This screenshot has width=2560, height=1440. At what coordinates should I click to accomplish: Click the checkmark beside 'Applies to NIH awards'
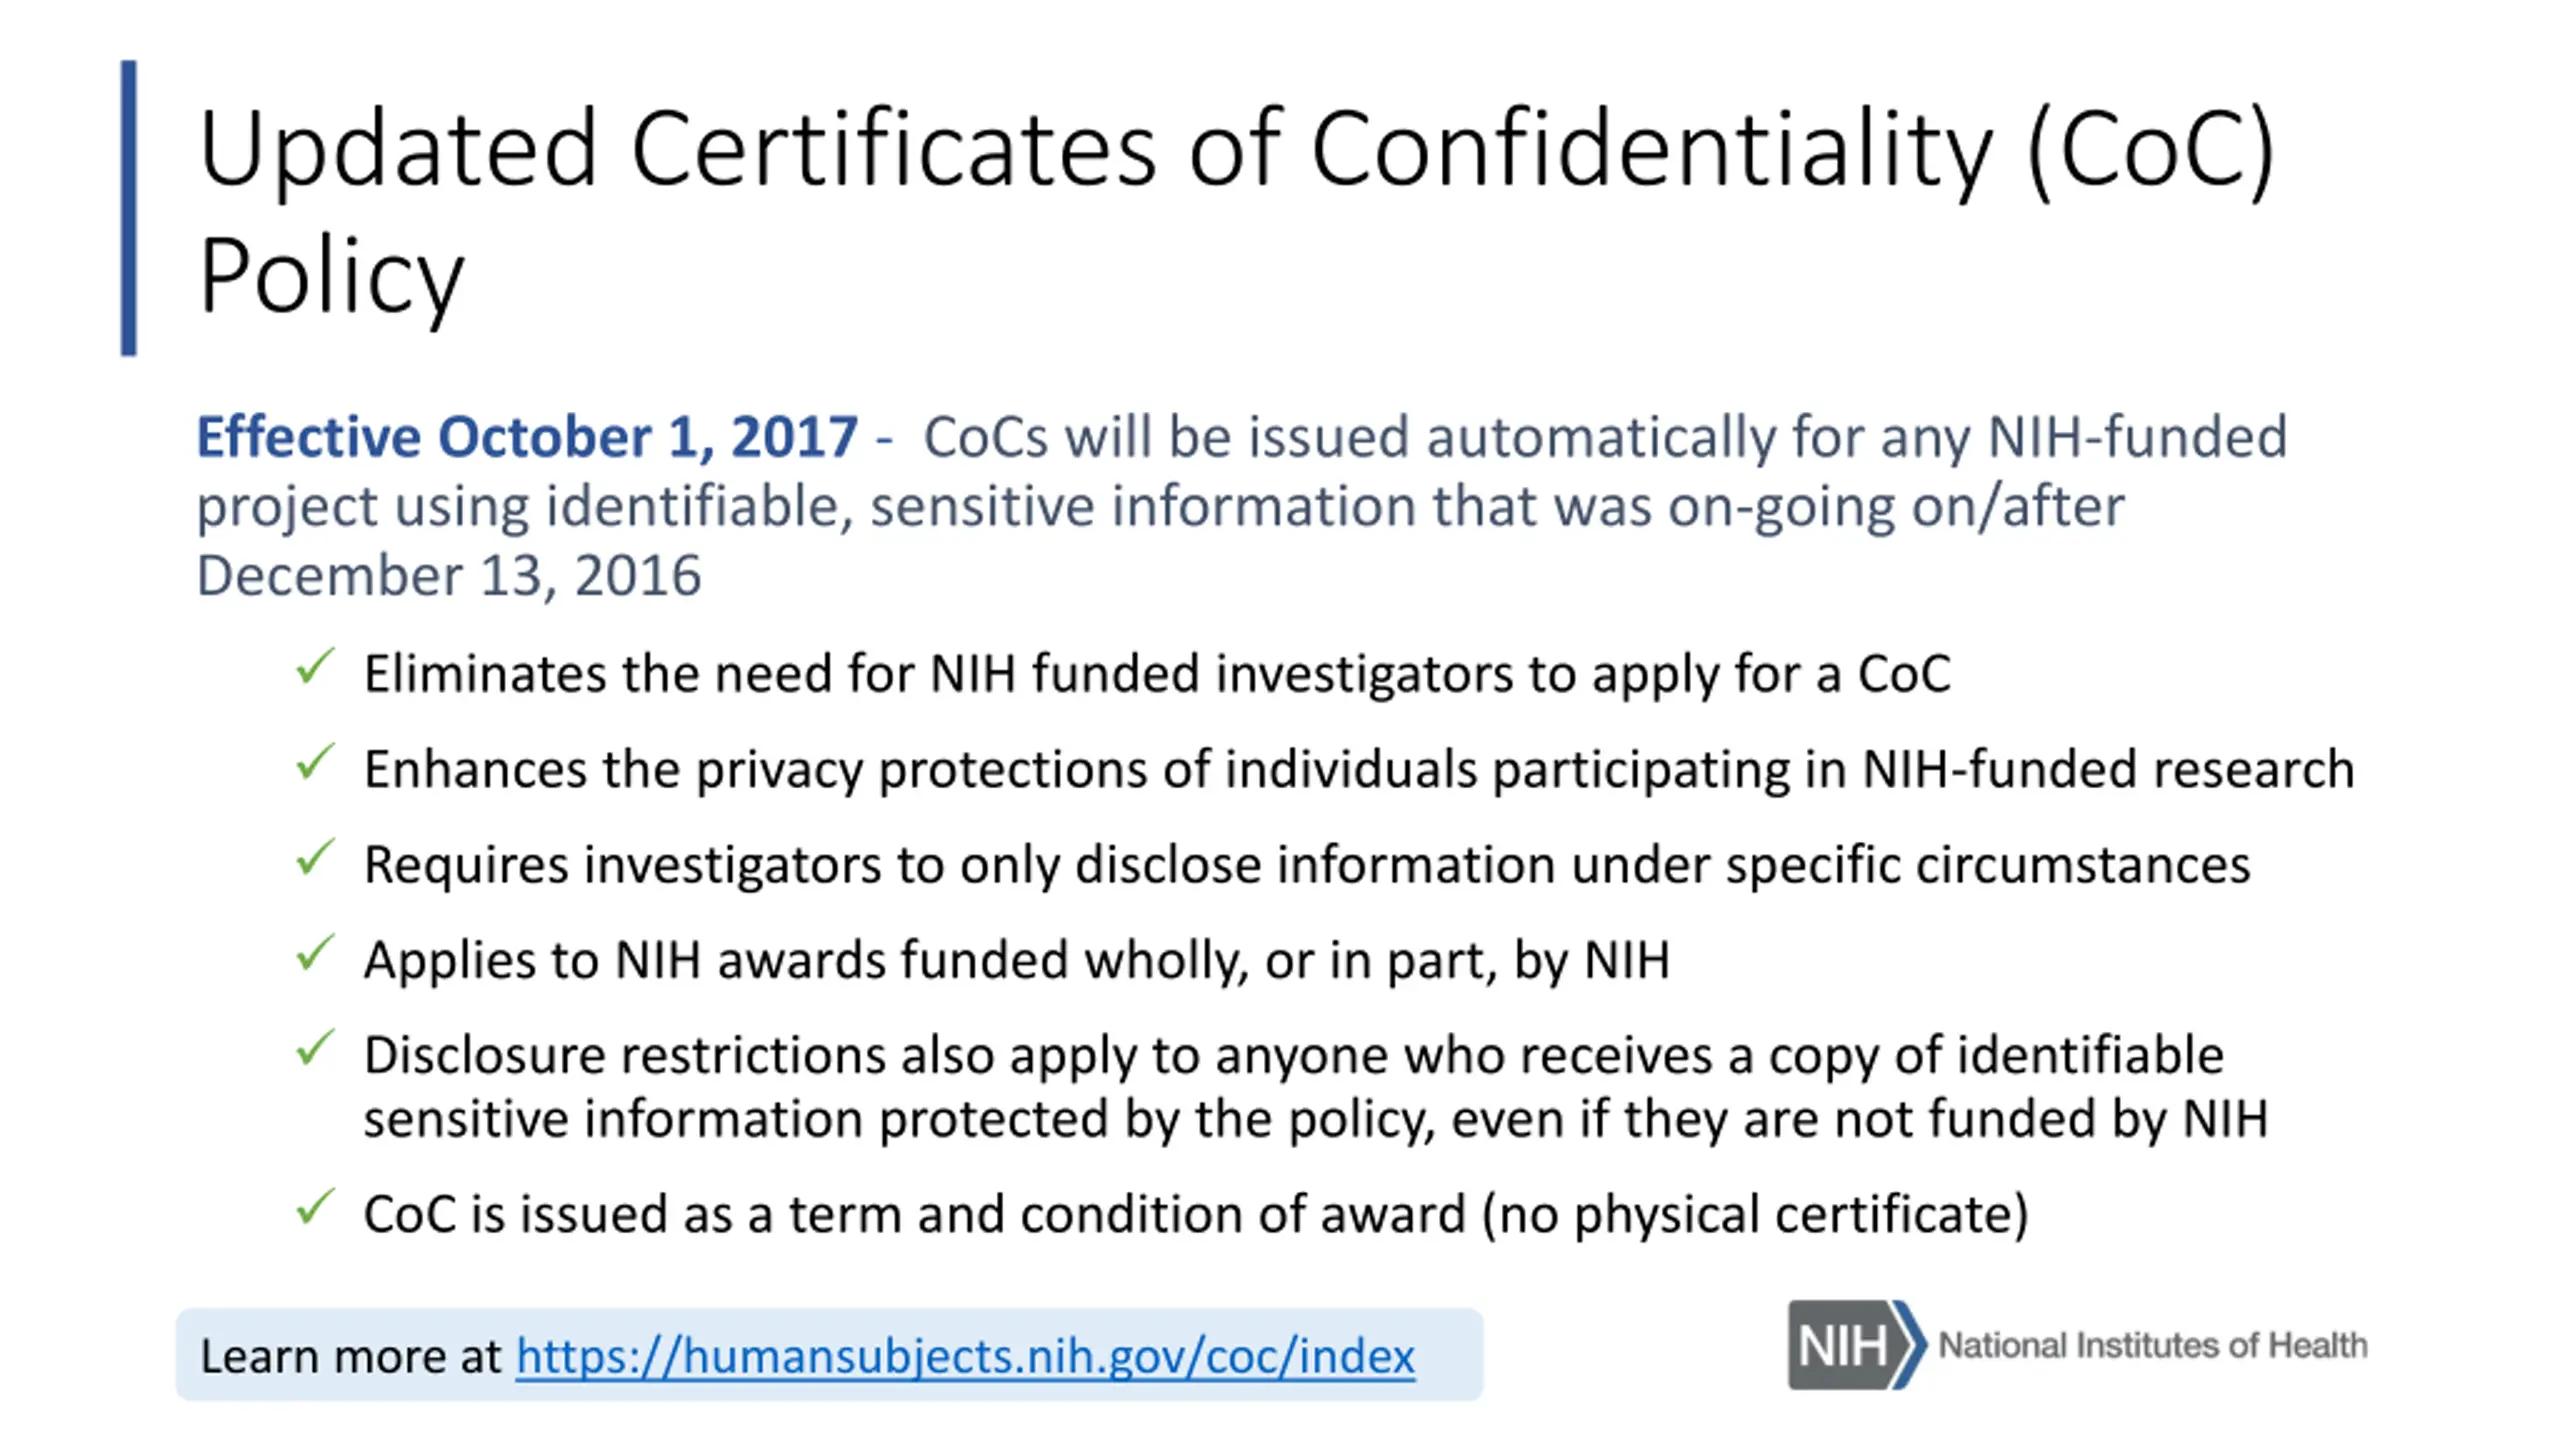[315, 954]
